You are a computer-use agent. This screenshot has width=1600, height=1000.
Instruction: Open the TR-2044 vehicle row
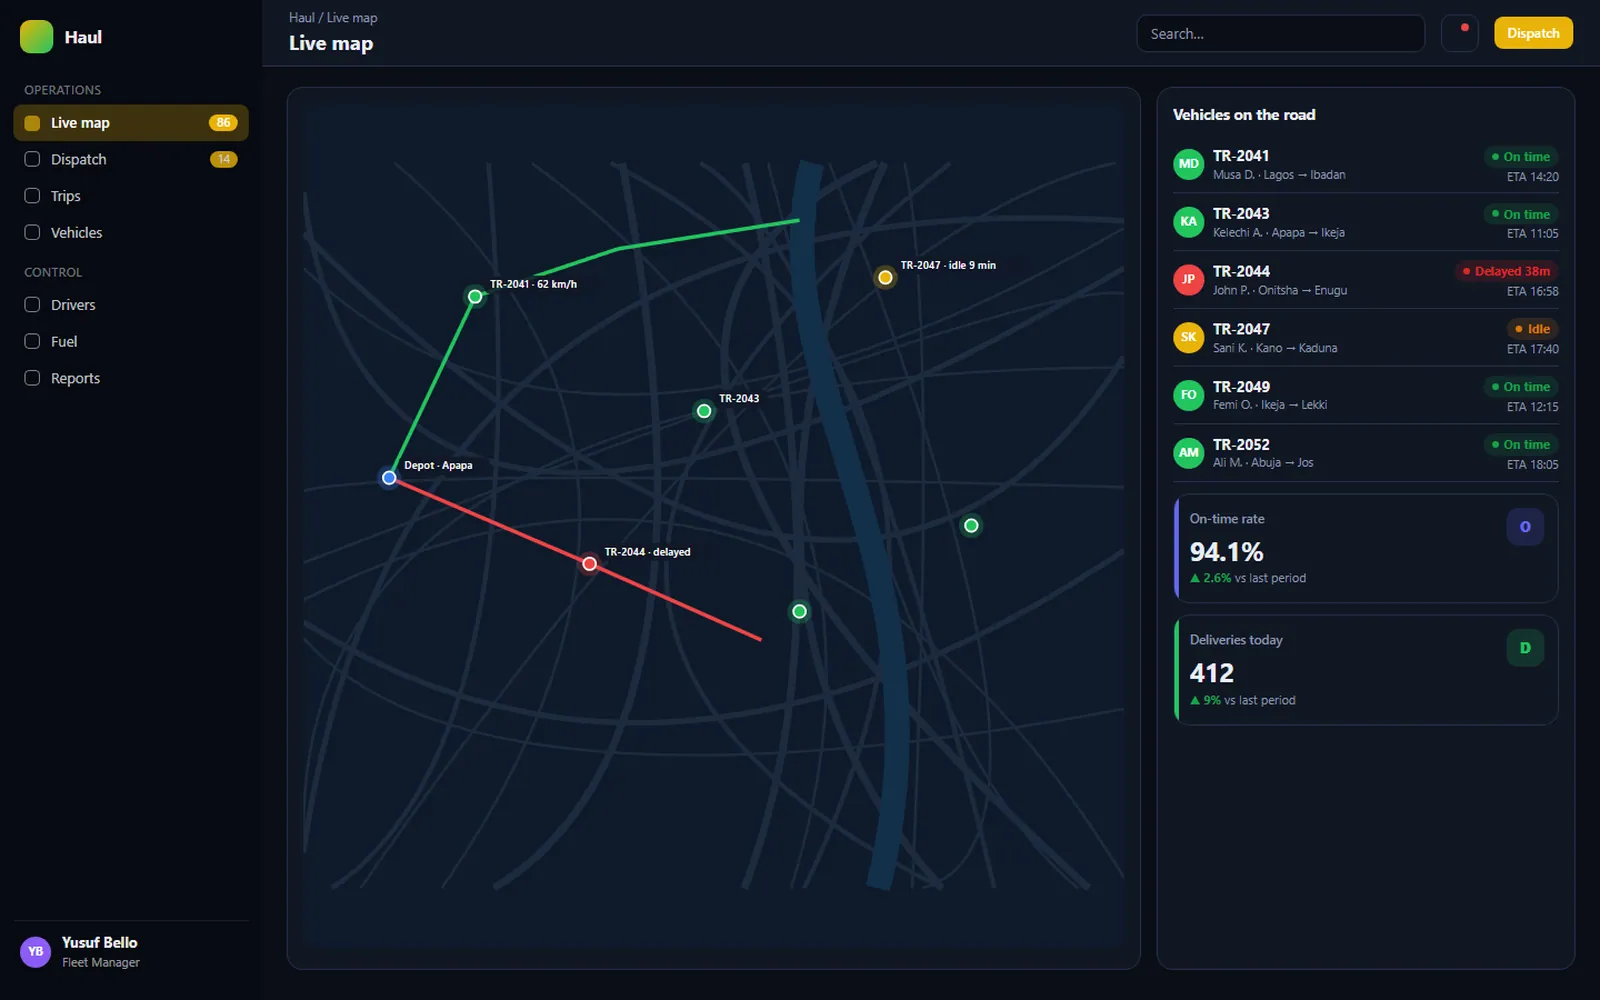[x=1365, y=280]
